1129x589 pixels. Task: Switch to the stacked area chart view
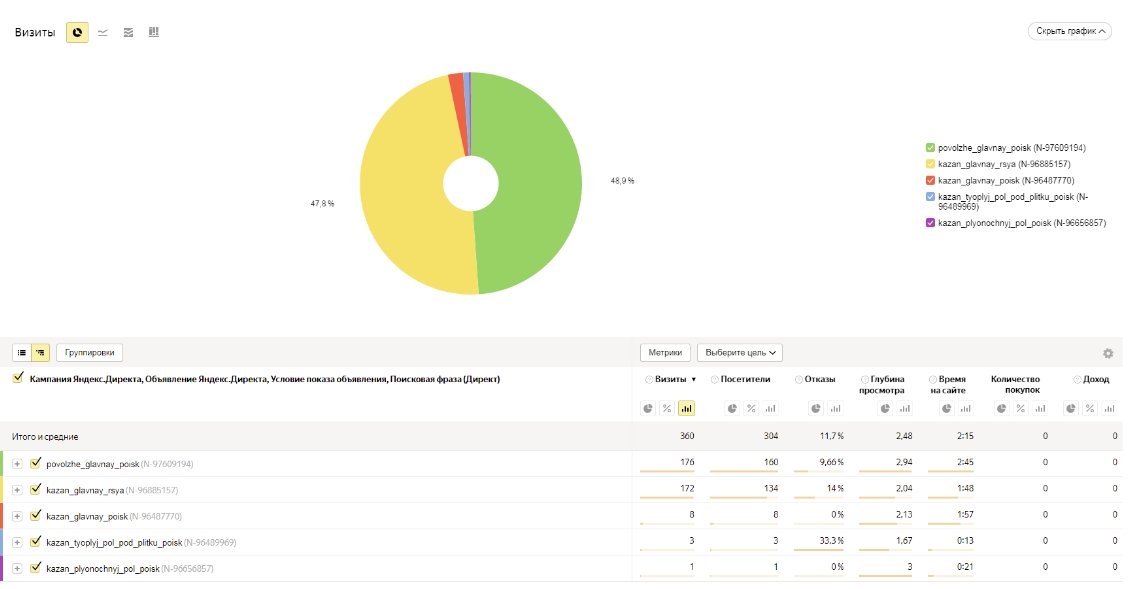(128, 33)
